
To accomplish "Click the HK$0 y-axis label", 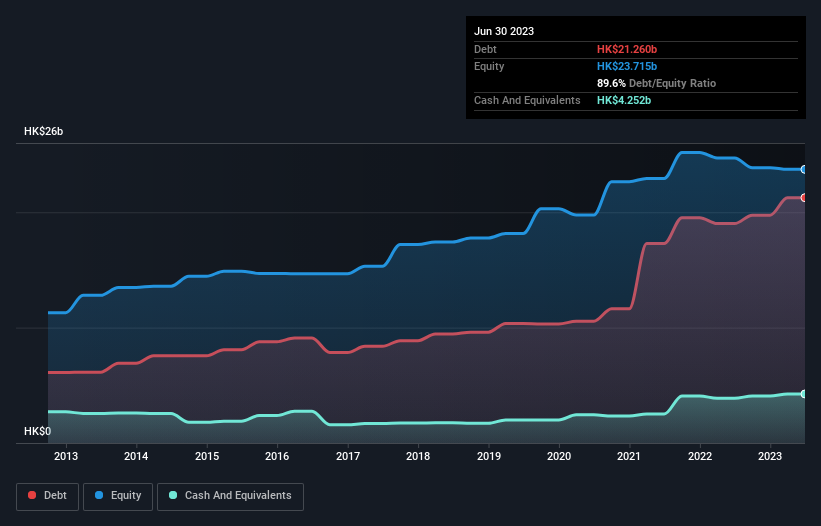I will (37, 431).
